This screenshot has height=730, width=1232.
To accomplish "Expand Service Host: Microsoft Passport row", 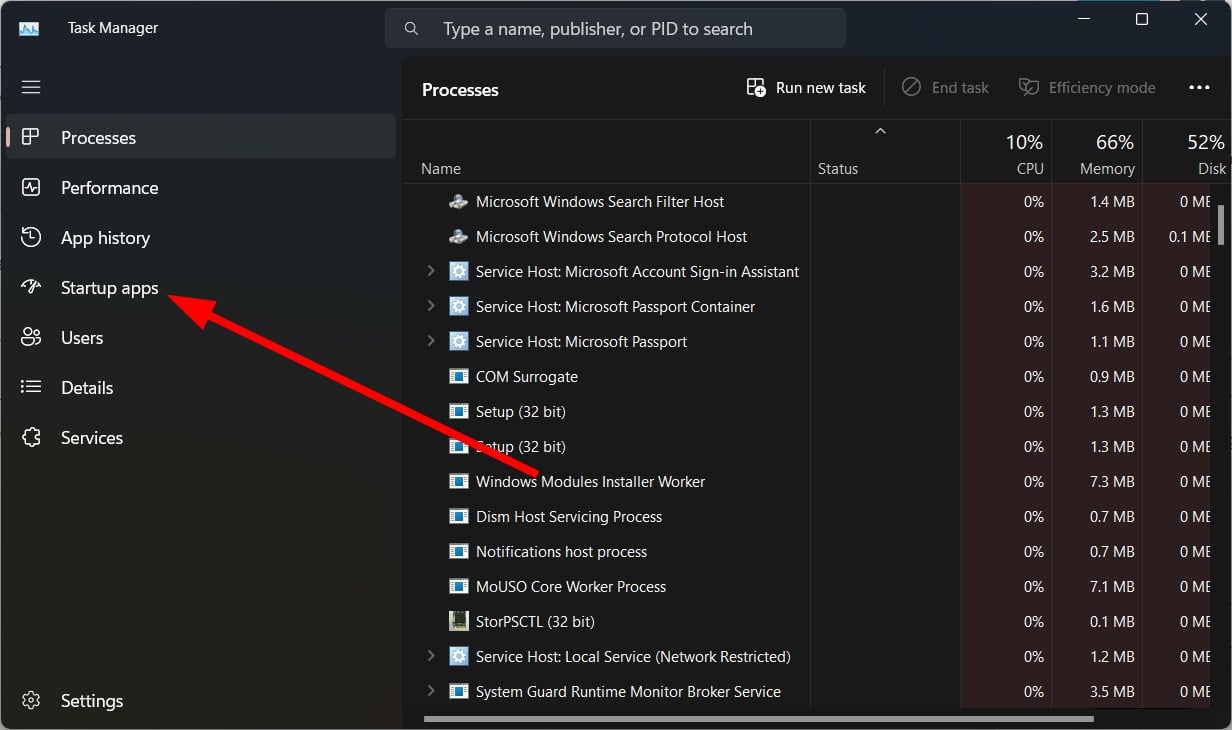I will tap(431, 341).
